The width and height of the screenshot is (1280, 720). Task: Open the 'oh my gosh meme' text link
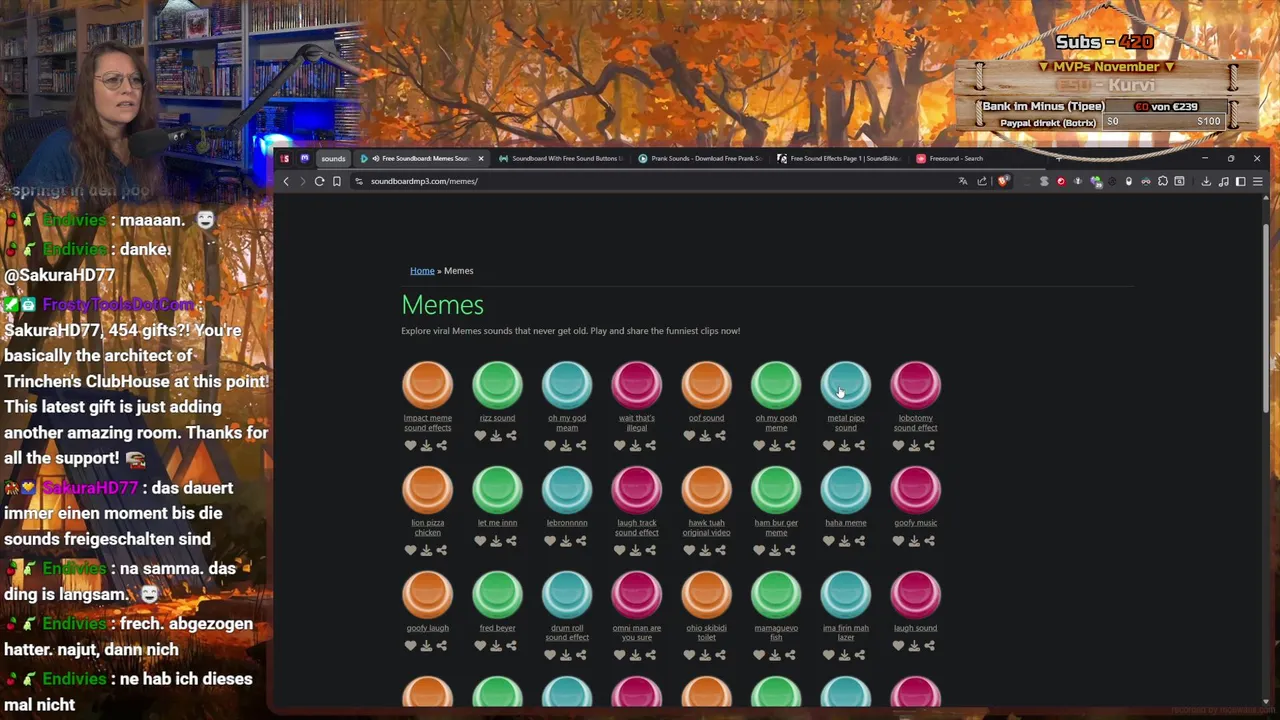click(776, 422)
